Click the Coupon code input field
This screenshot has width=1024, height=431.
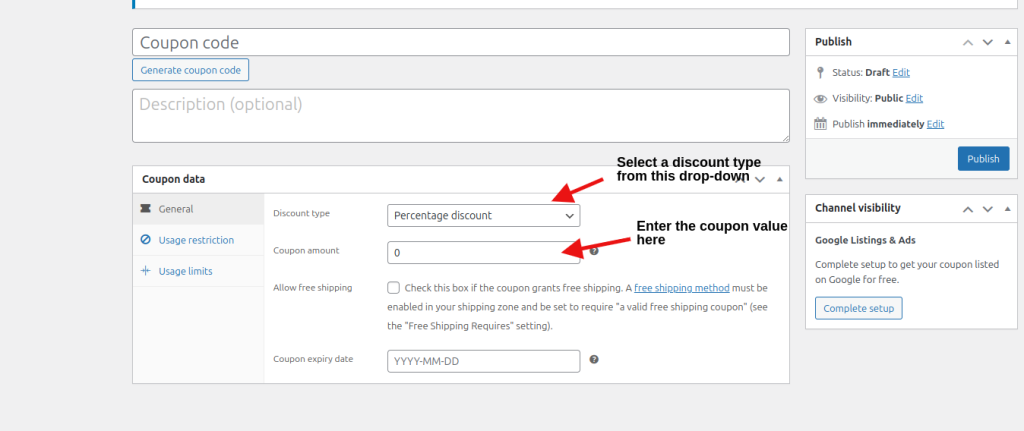pyautogui.click(x=460, y=42)
